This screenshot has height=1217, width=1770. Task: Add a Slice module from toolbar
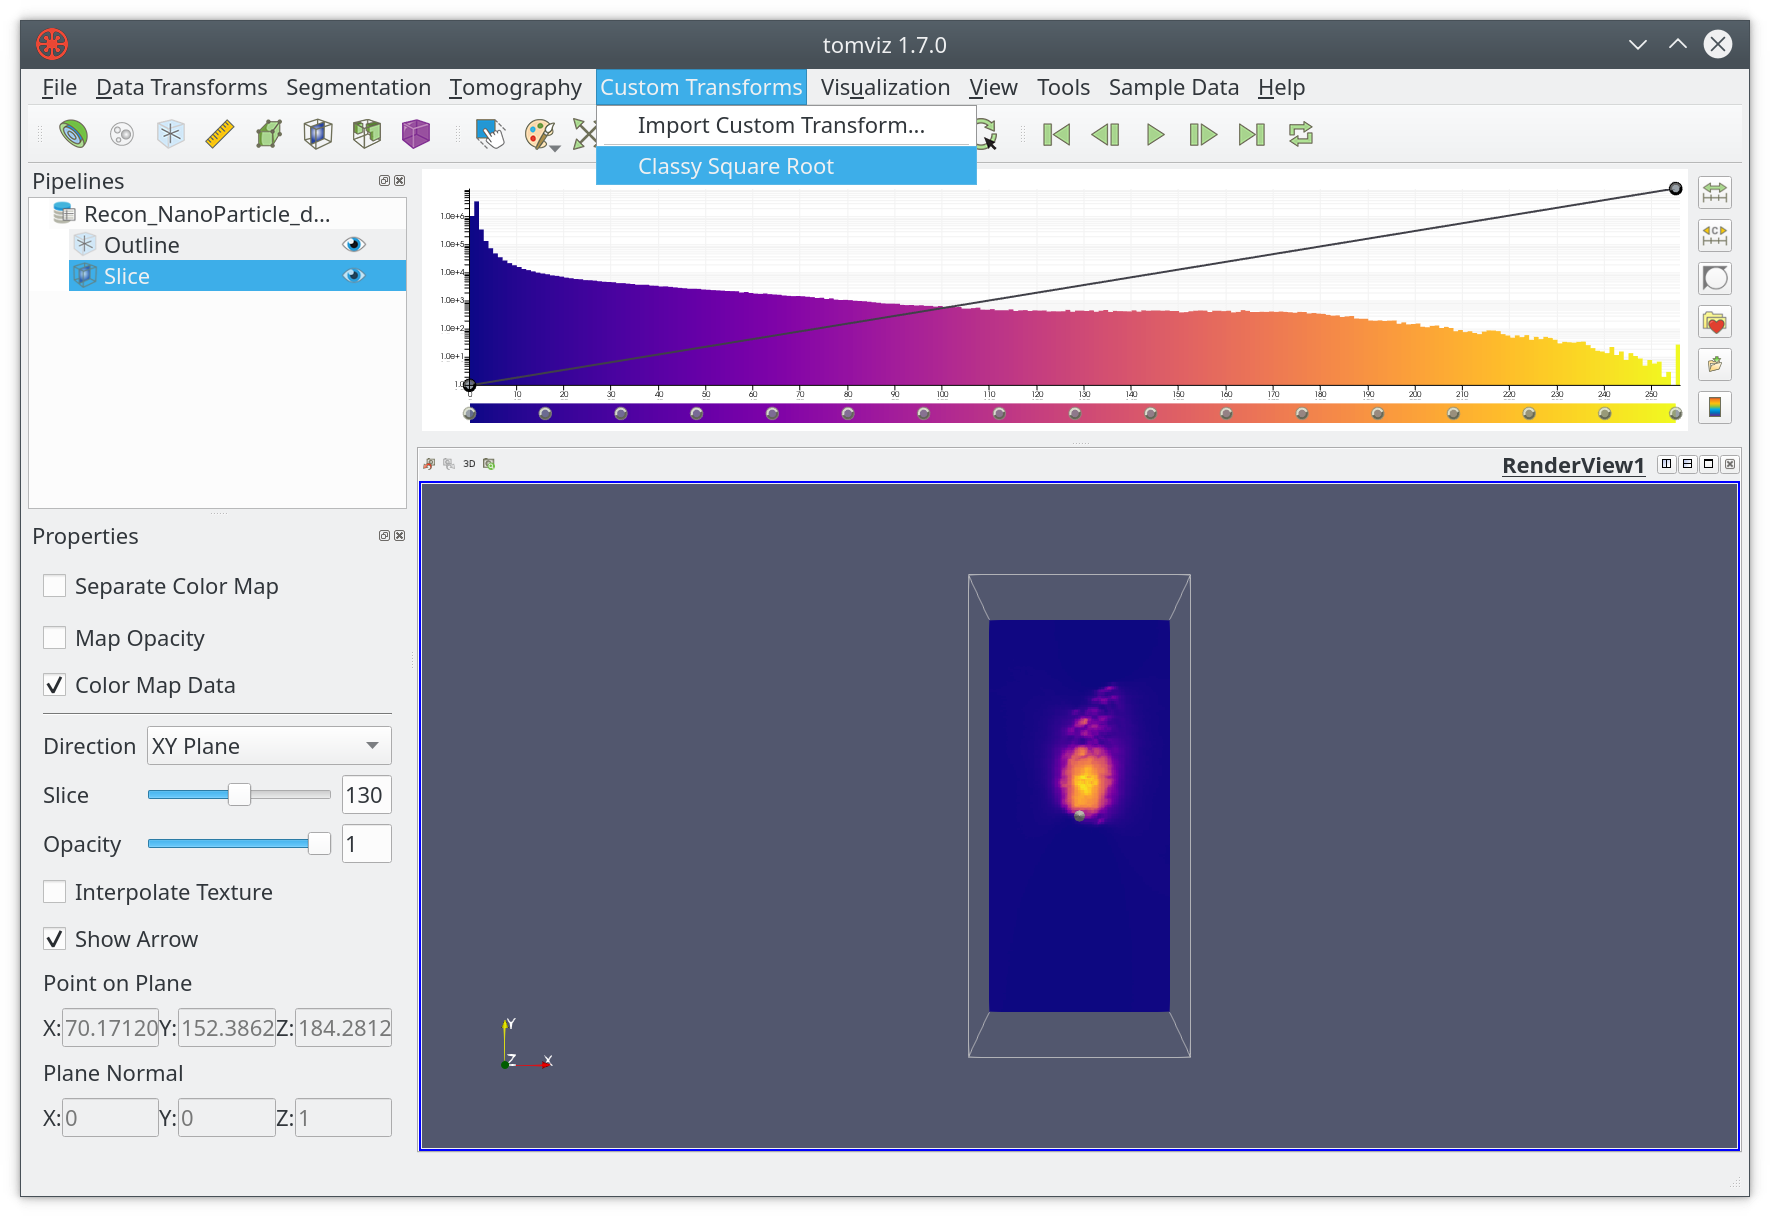318,134
